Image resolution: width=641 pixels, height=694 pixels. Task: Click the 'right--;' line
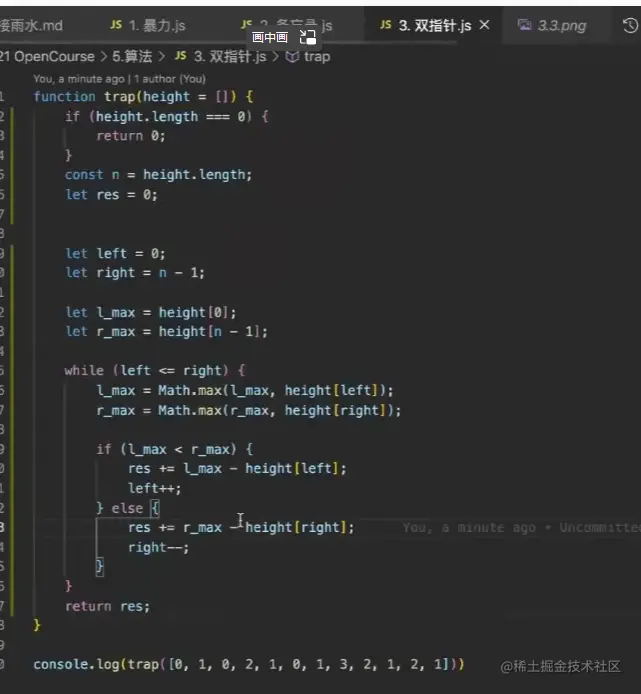point(158,547)
